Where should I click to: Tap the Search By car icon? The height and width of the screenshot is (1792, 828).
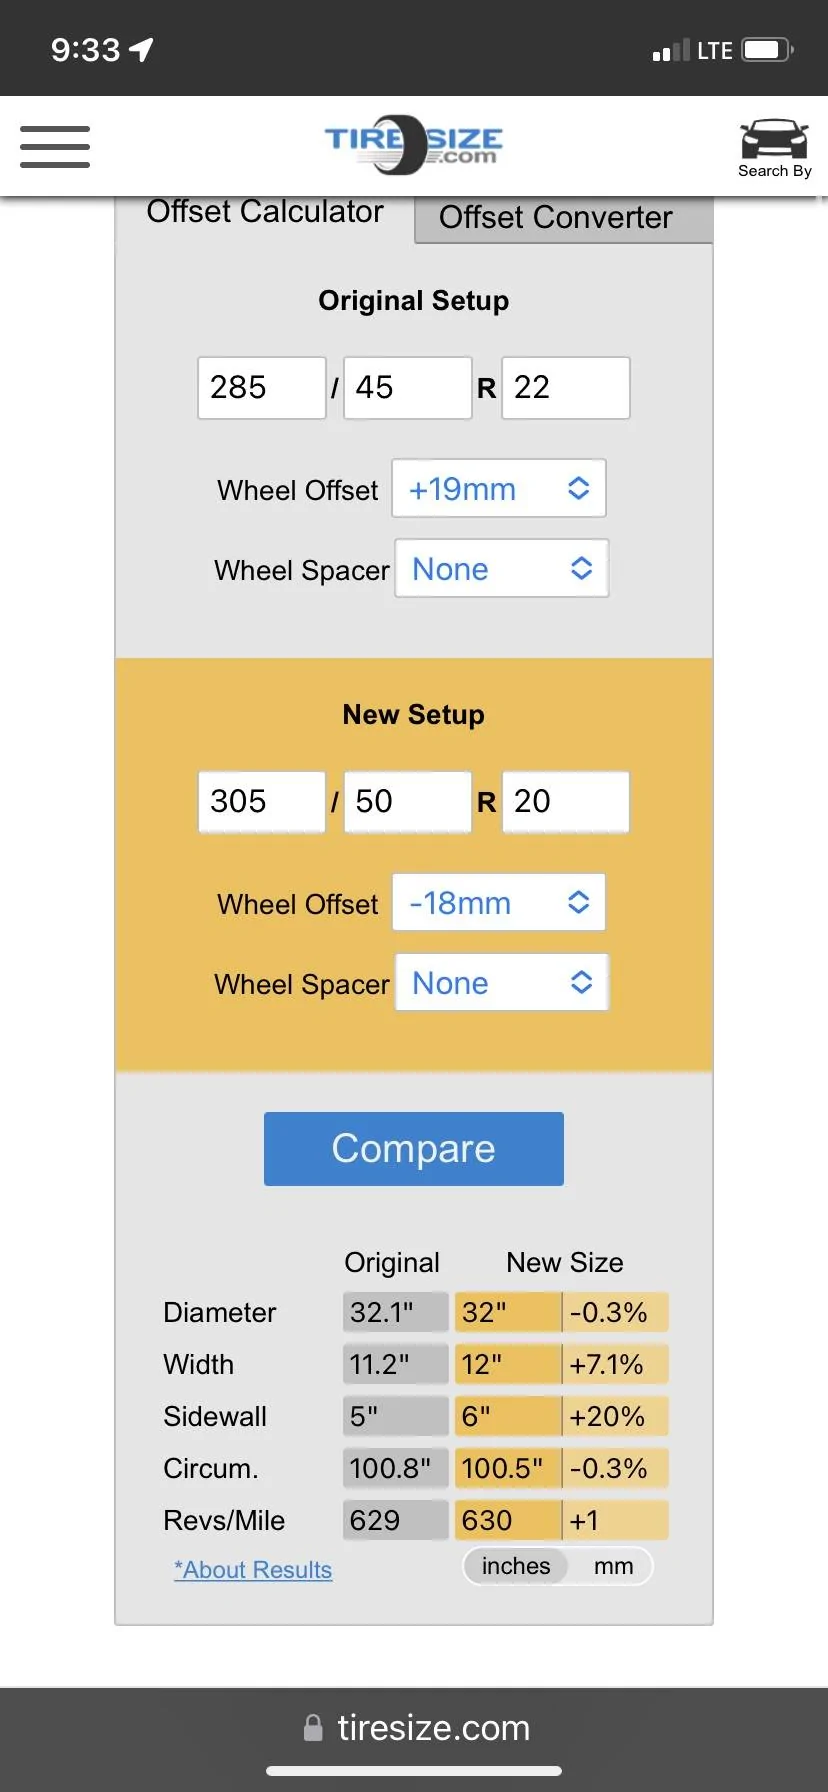[x=773, y=148]
